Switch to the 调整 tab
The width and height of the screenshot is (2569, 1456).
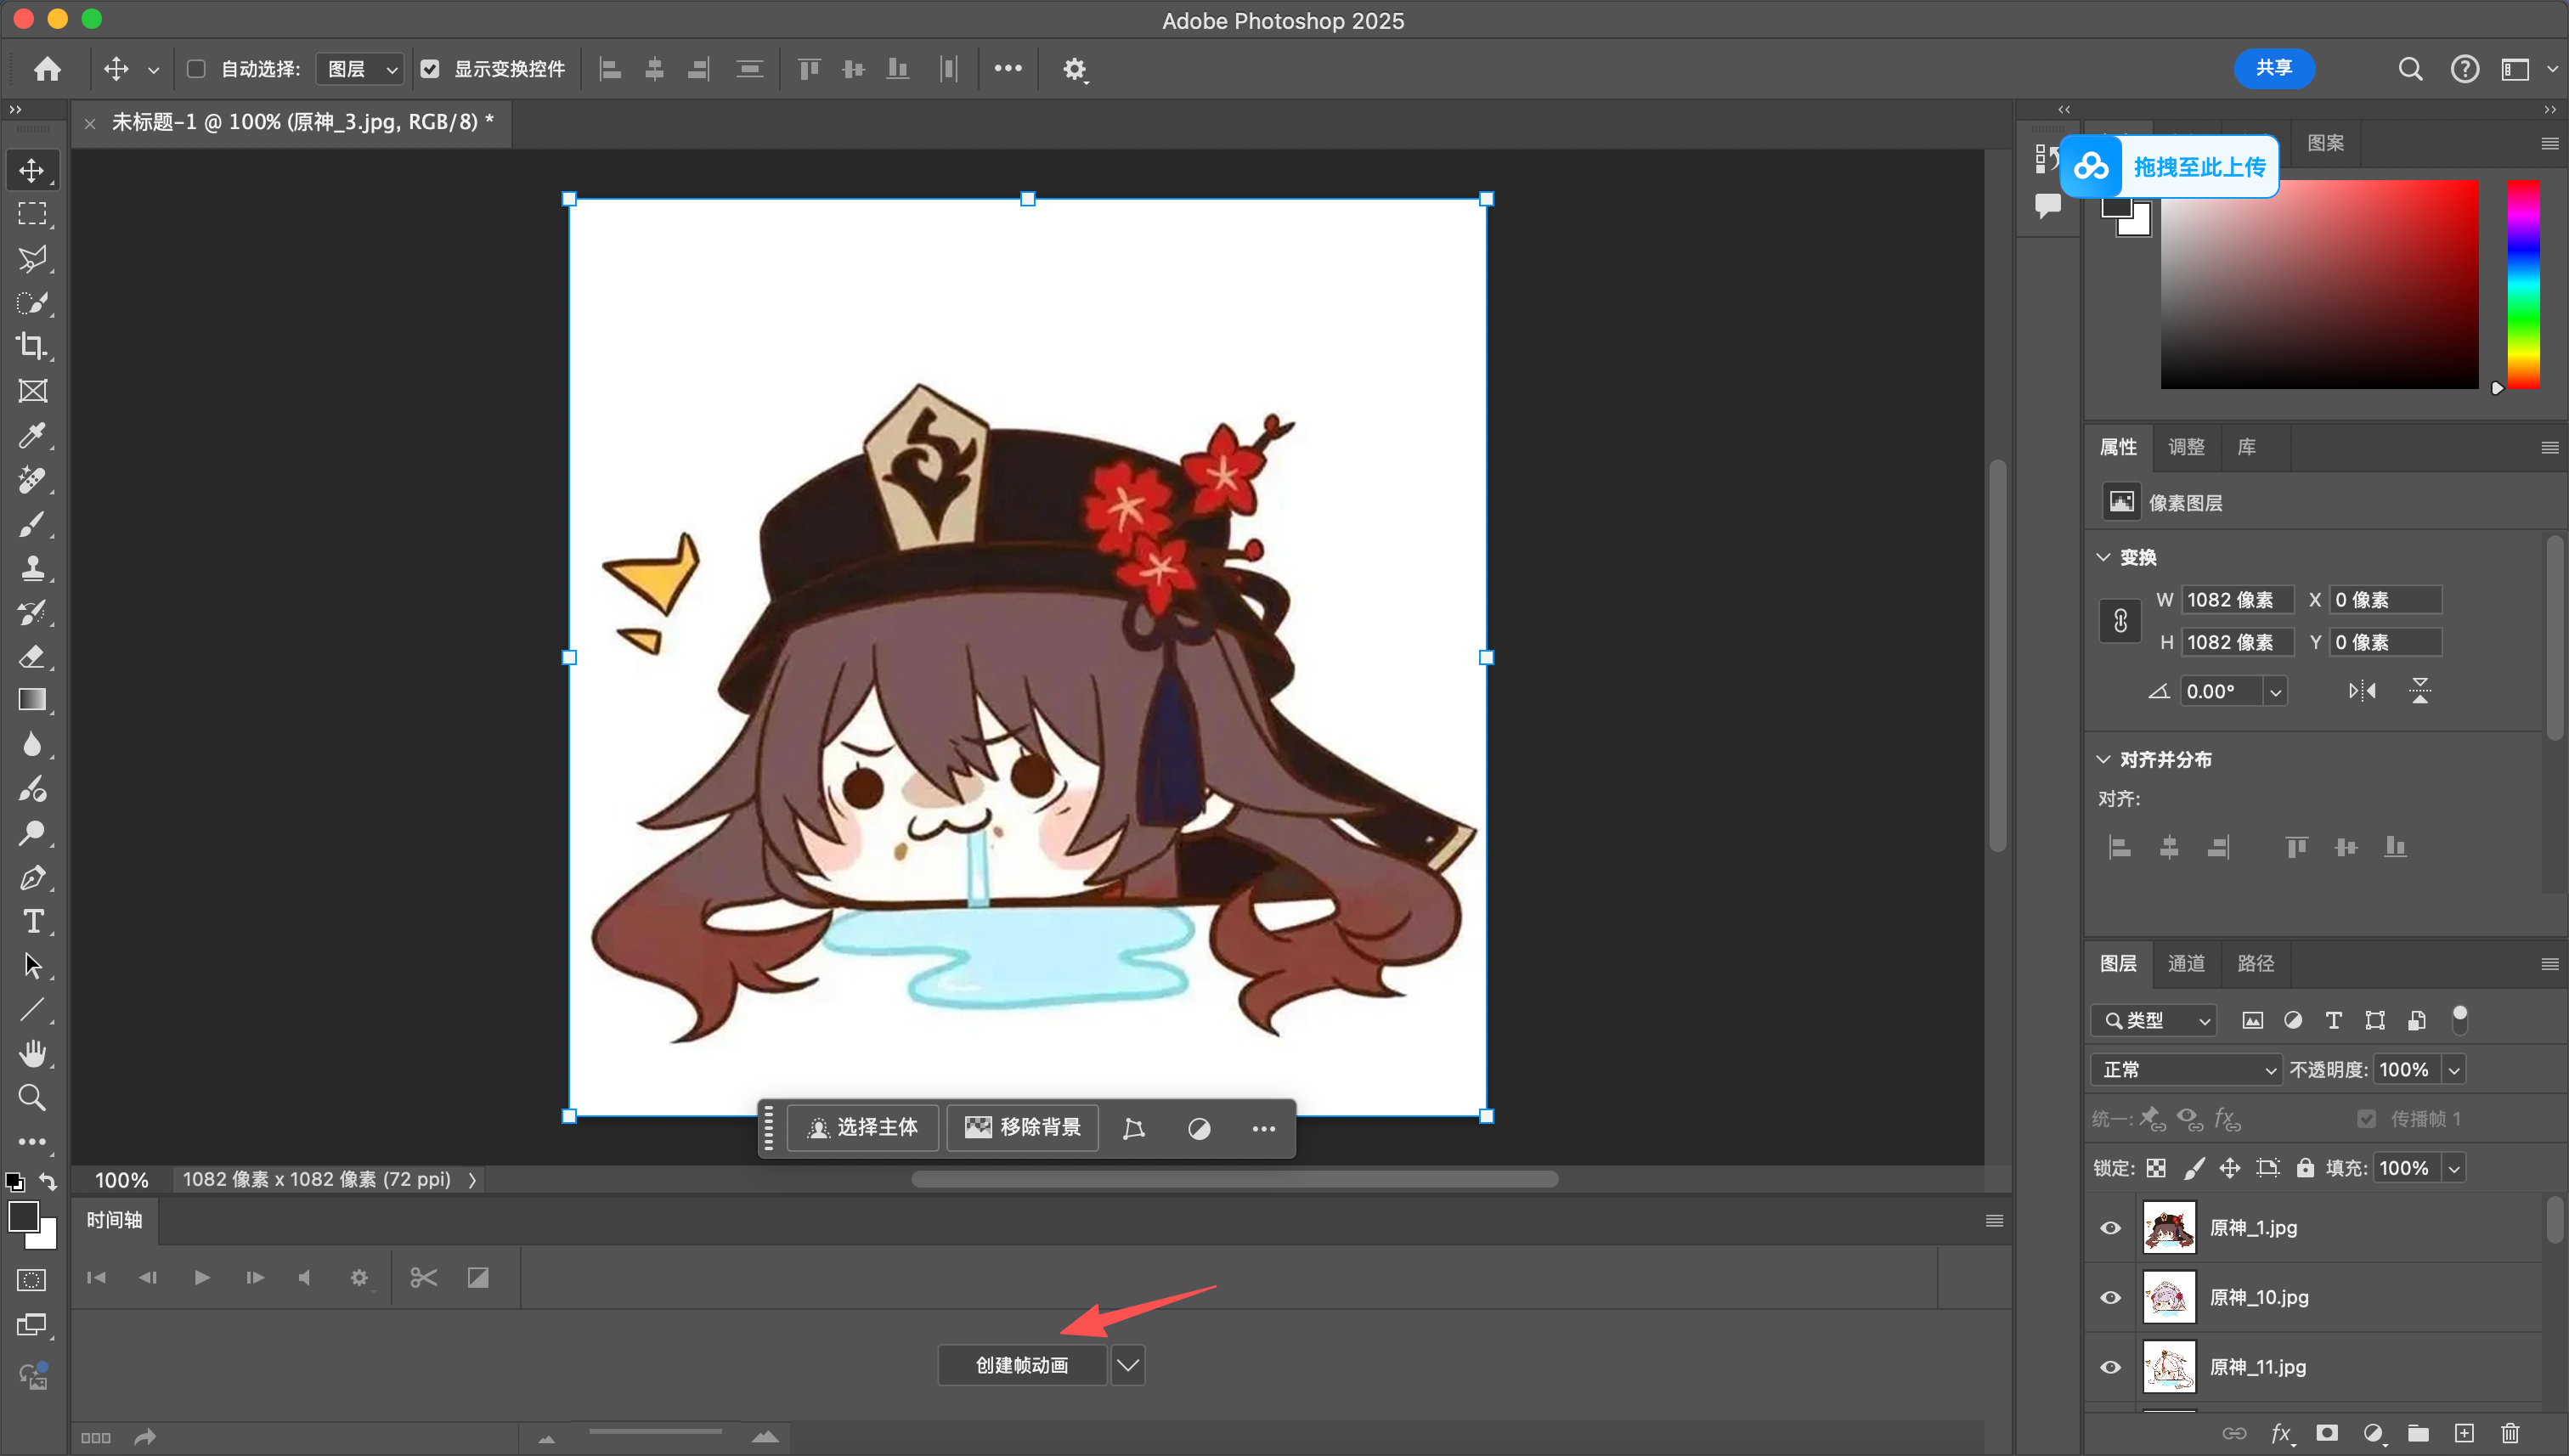coord(2186,447)
